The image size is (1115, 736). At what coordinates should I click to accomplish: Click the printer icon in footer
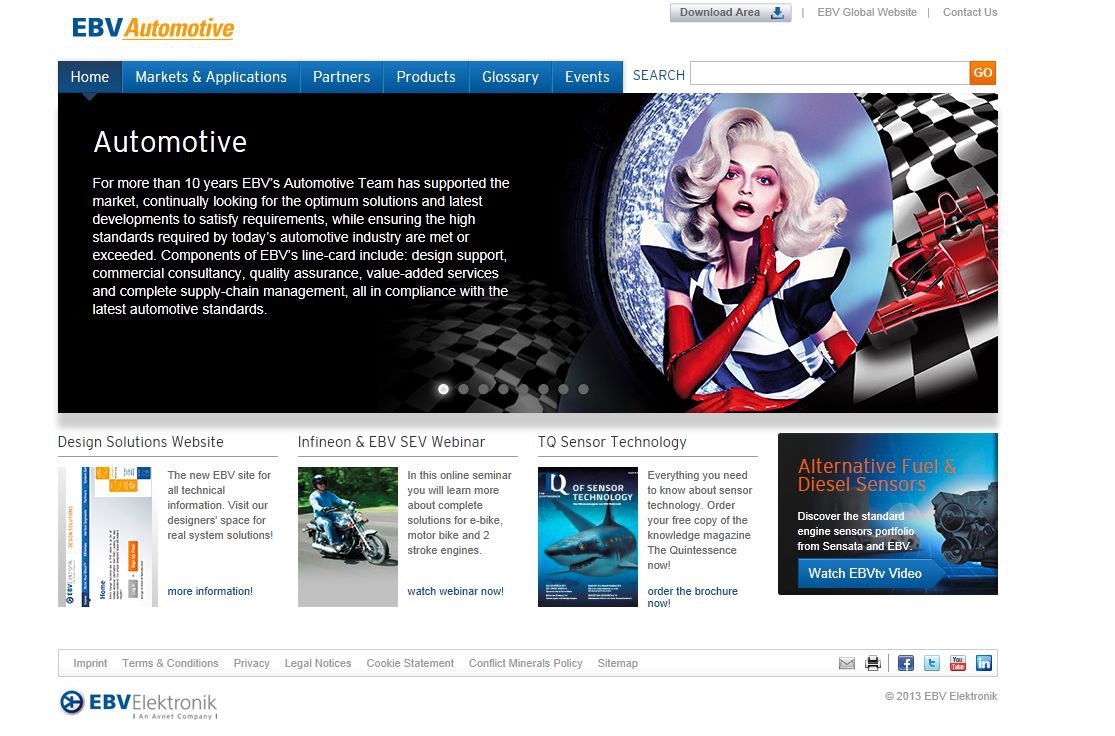[873, 663]
